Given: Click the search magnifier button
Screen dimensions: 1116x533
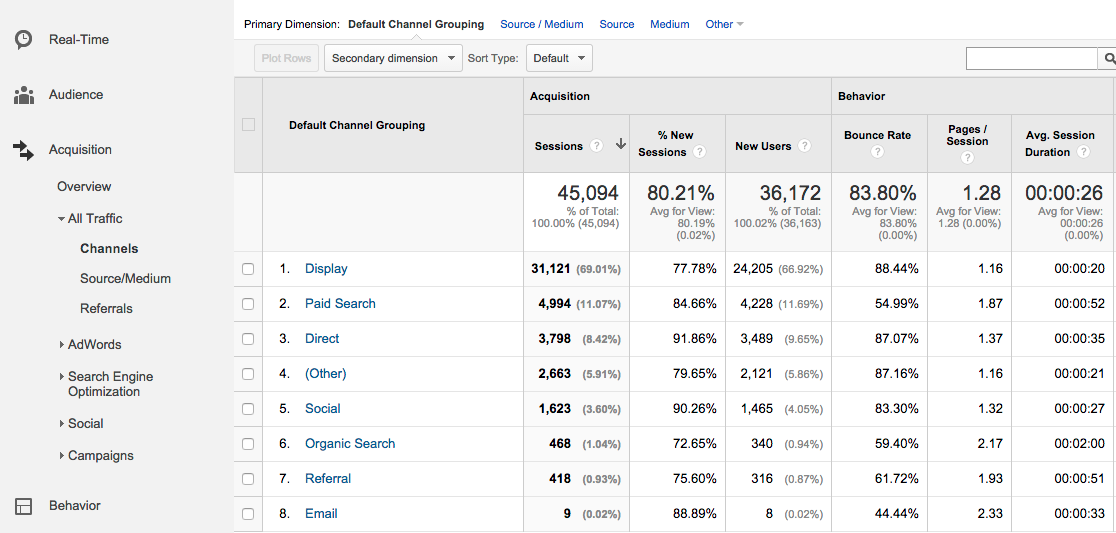Looking at the screenshot, I should pos(1107,59).
